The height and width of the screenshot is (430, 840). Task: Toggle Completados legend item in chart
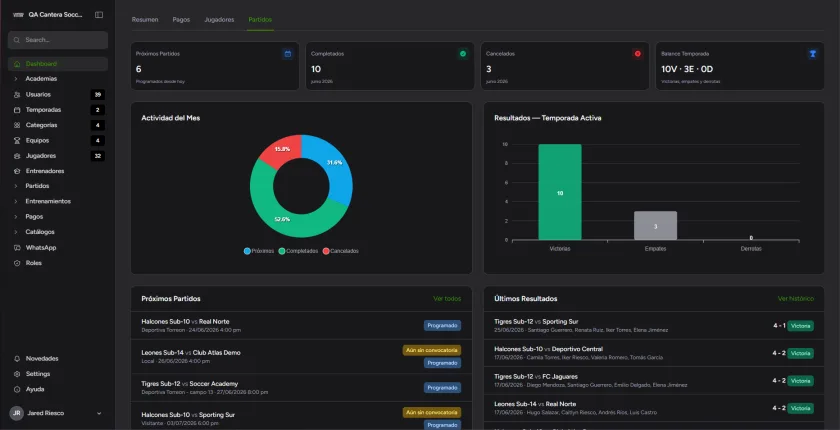coord(298,251)
